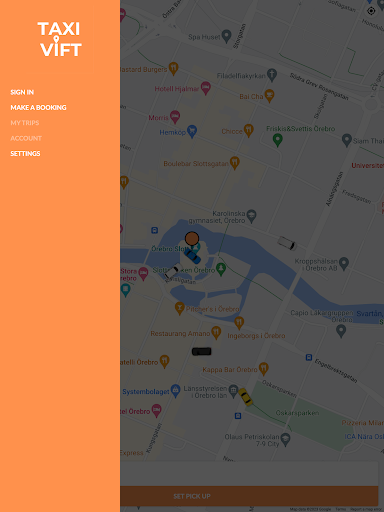Tap the Systembolaget shopping pin
Viewport: 384px width, 512px height.
(175, 391)
